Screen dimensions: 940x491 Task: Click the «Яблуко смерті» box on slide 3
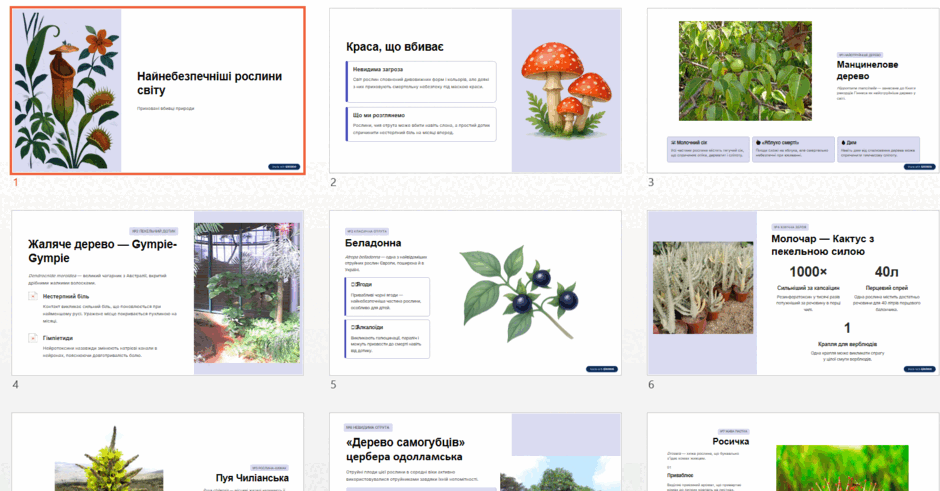click(793, 149)
